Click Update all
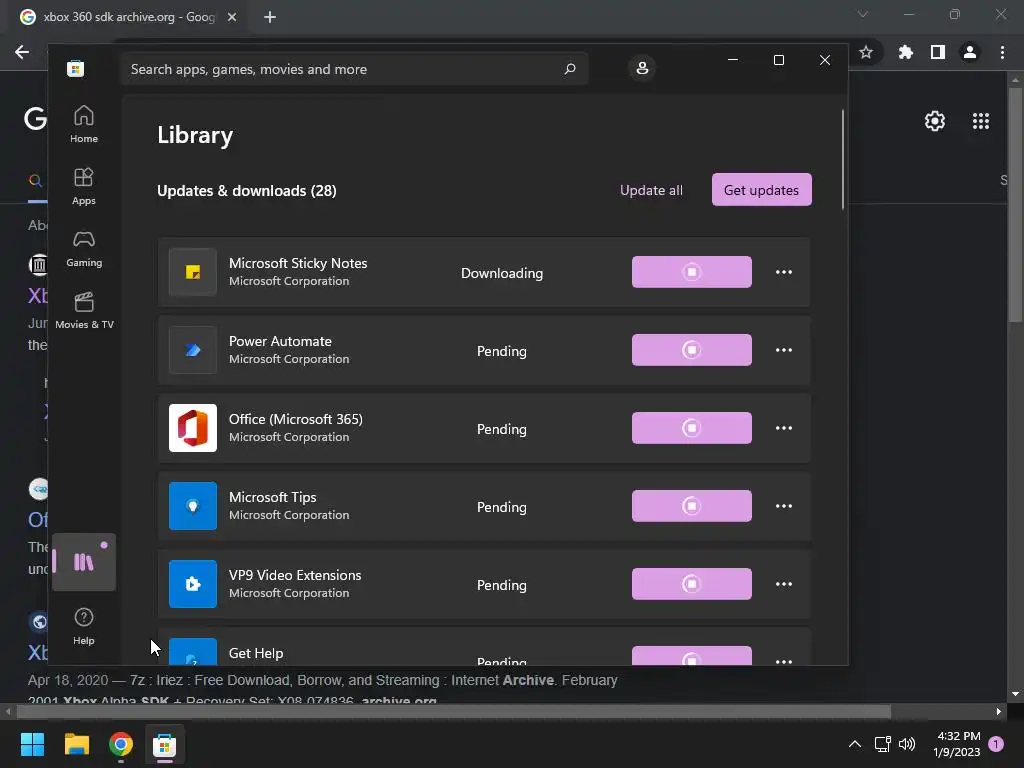 point(651,190)
